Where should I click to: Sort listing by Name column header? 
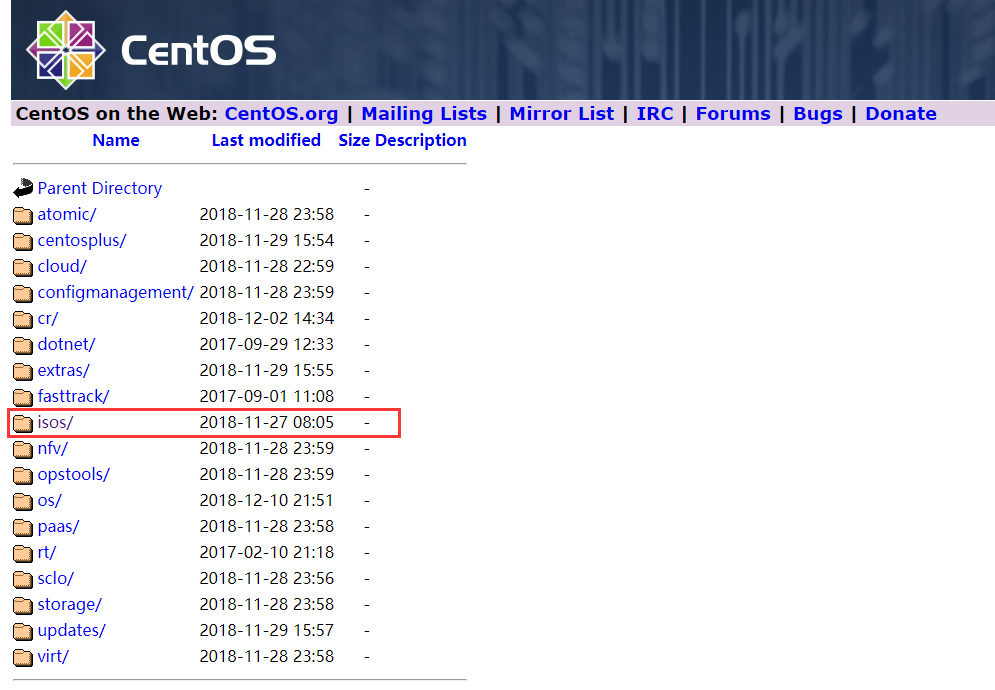coord(116,140)
